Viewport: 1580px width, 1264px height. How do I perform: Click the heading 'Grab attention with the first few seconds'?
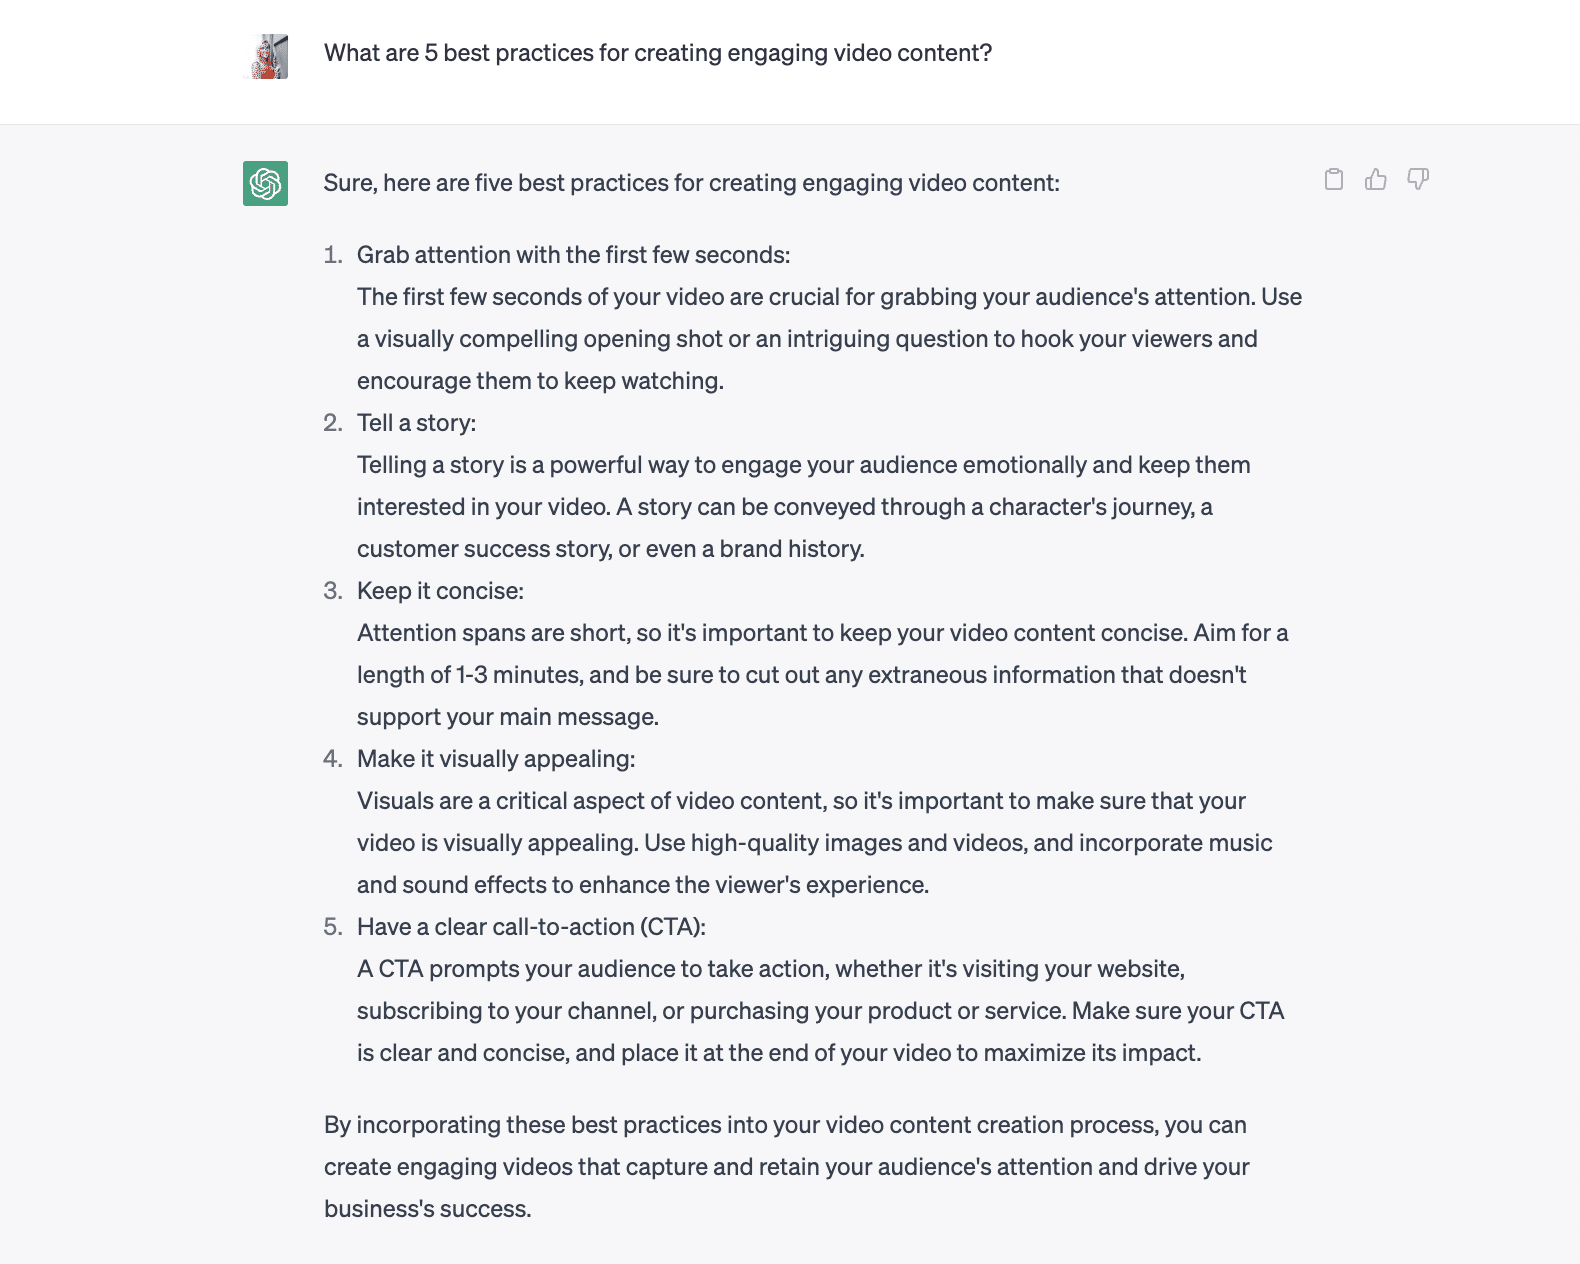(572, 255)
